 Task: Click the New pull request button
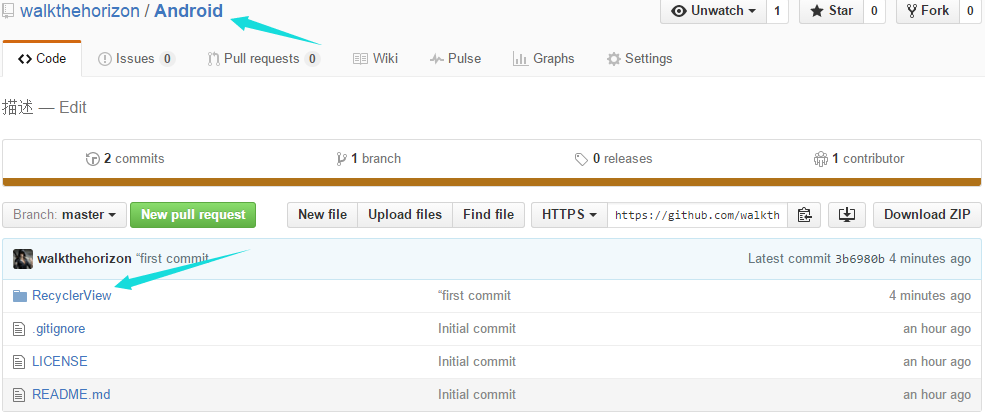193,215
